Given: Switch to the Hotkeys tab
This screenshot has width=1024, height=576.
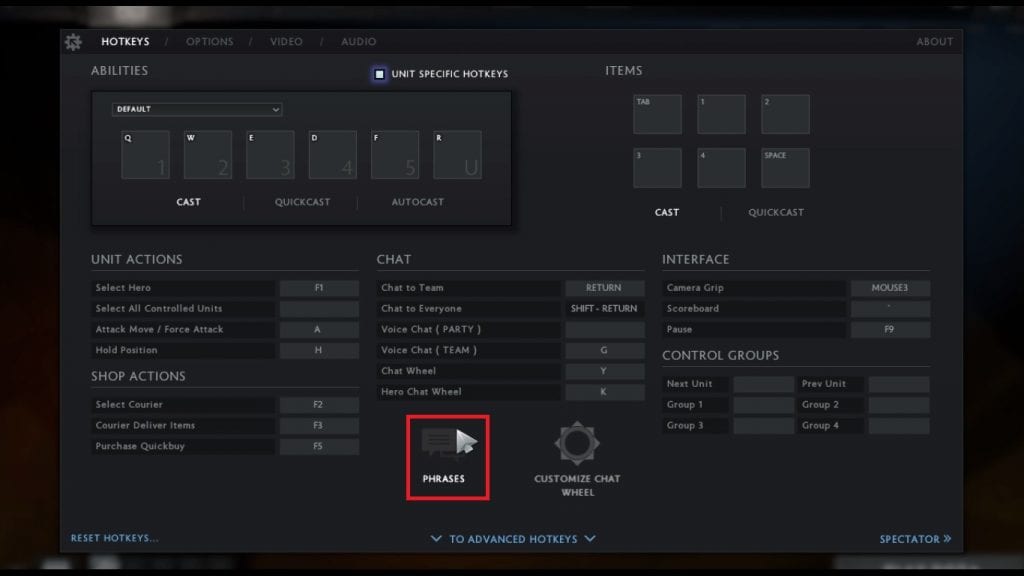Looking at the screenshot, I should pyautogui.click(x=125, y=41).
